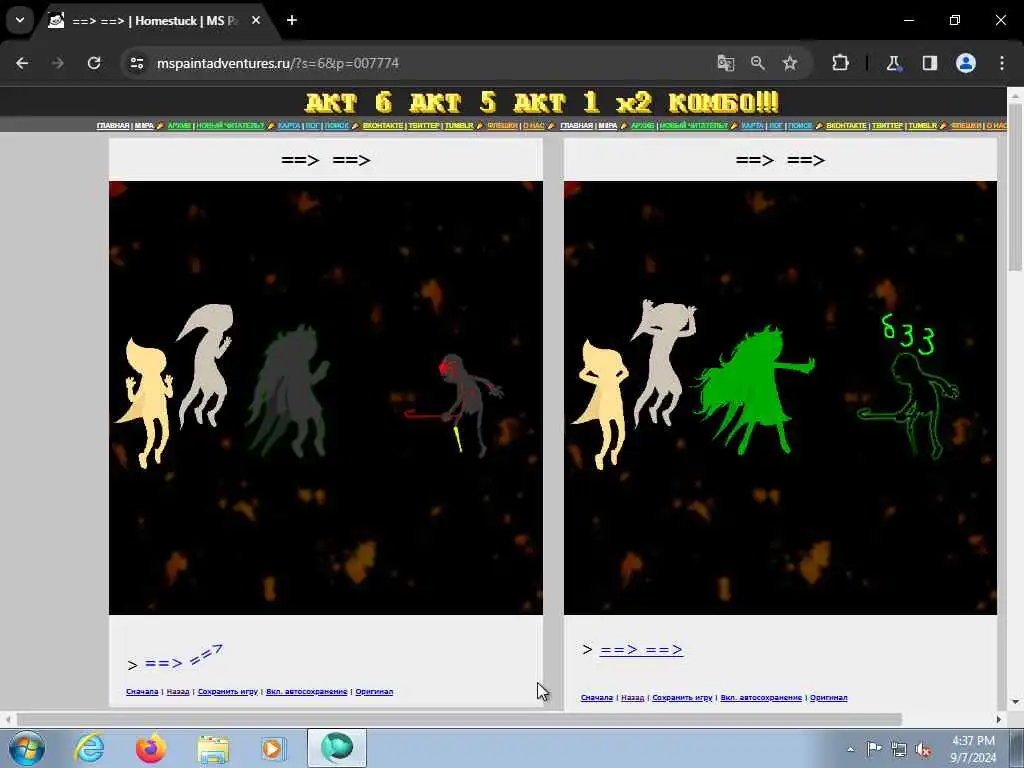The height and width of the screenshot is (768, 1024).
Task: Click Сохранить игру in right panel
Action: pyautogui.click(x=682, y=697)
